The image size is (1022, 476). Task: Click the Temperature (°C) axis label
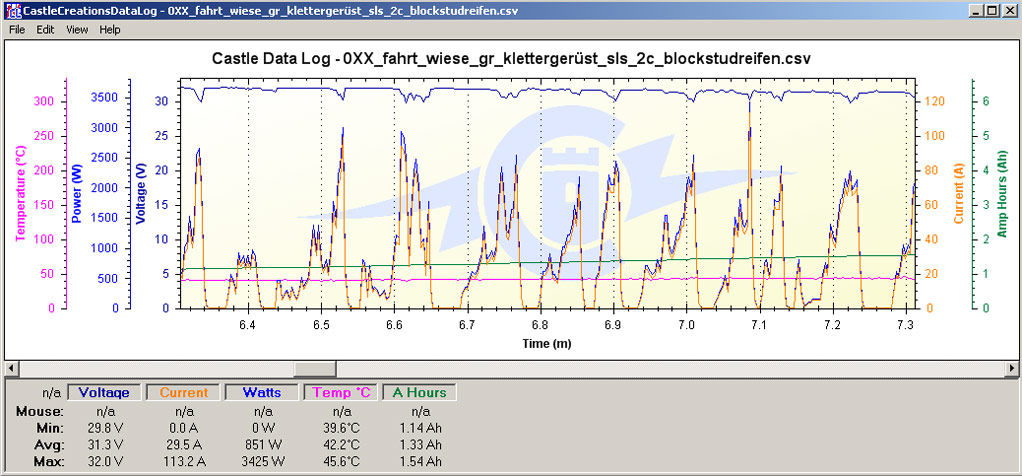20,195
